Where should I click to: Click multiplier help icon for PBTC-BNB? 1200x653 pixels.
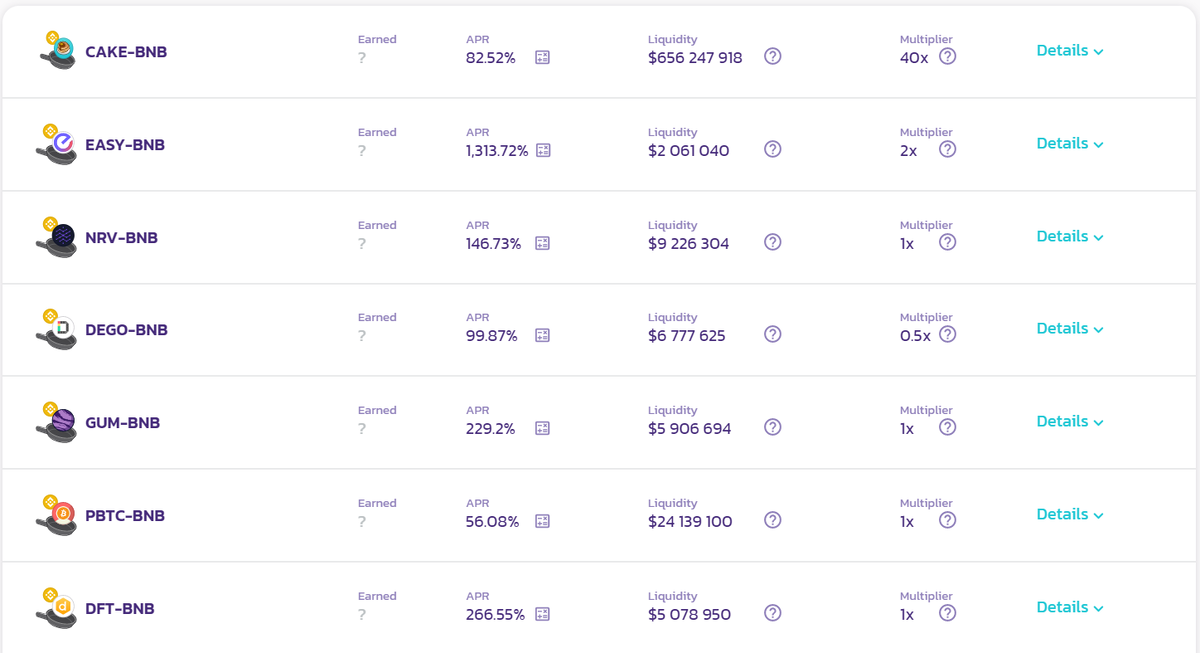[947, 520]
